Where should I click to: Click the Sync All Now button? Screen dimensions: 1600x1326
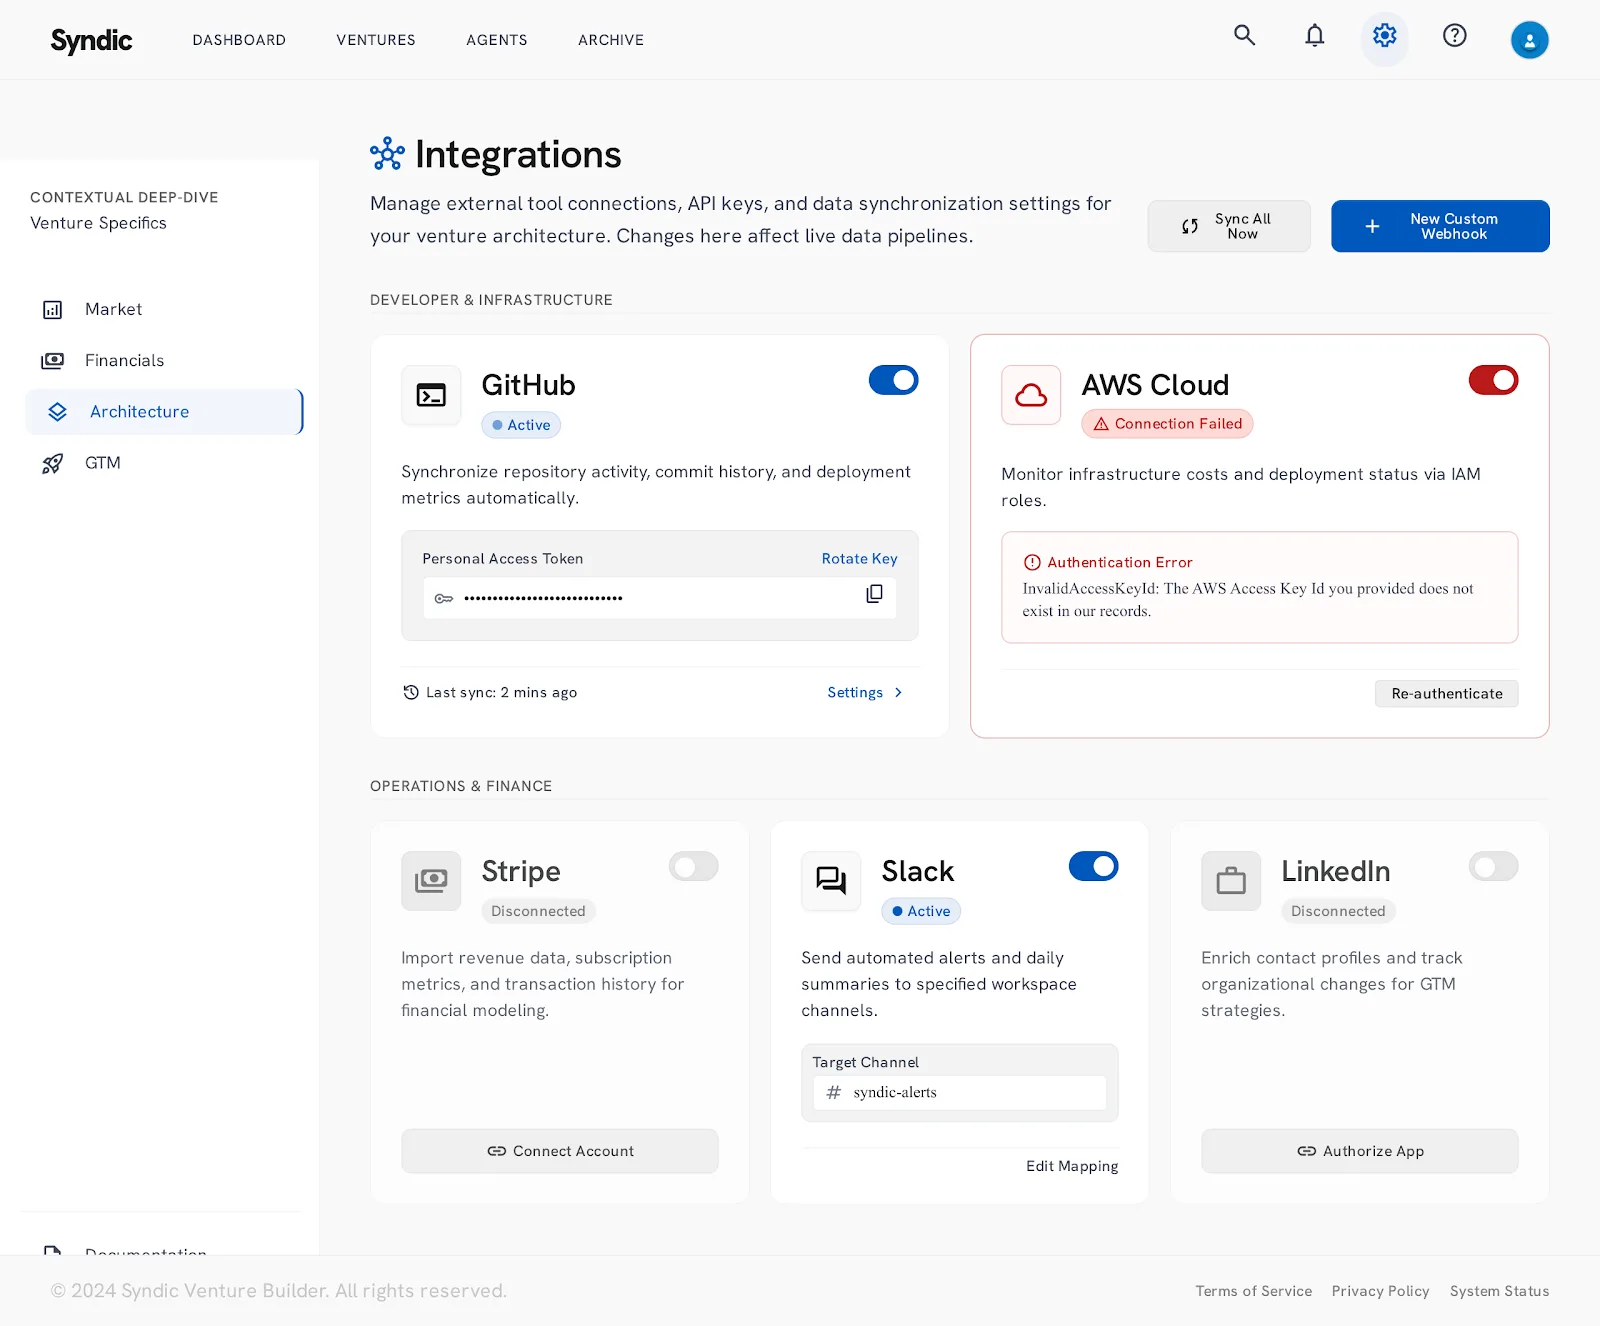click(x=1229, y=226)
